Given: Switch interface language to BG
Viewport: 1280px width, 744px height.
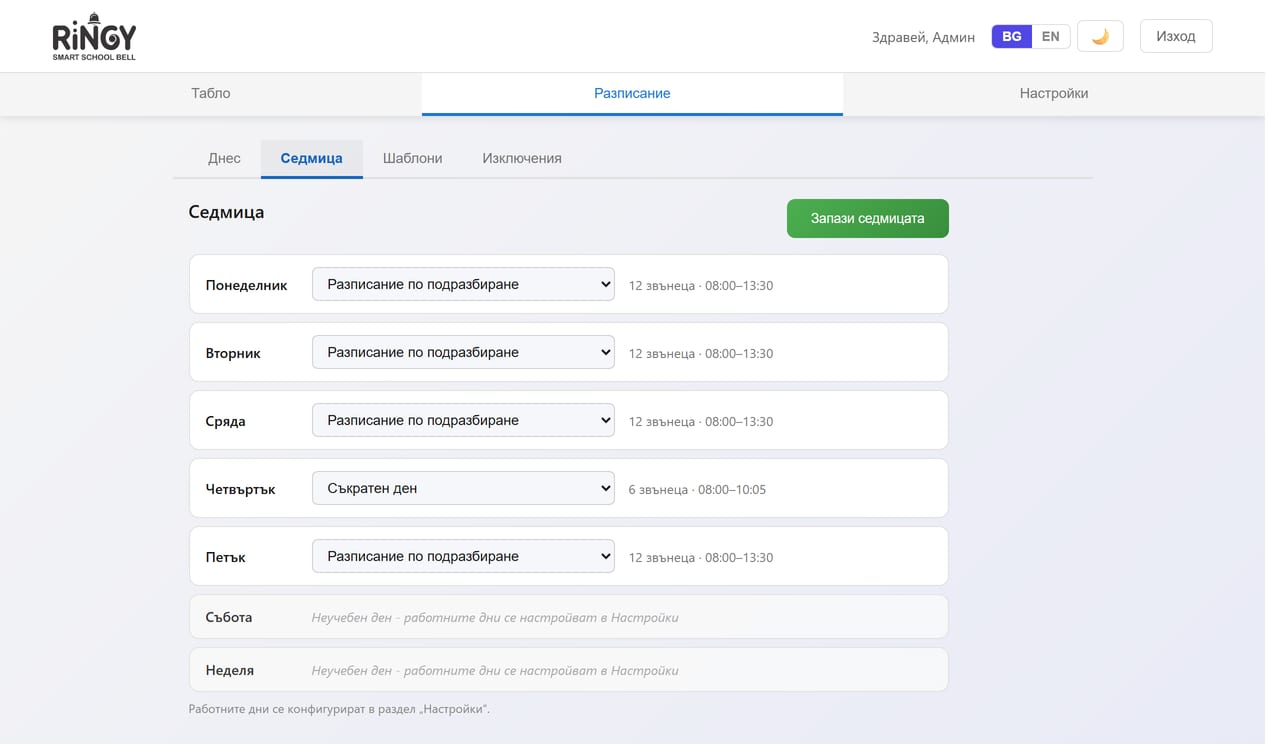Looking at the screenshot, I should (1012, 36).
